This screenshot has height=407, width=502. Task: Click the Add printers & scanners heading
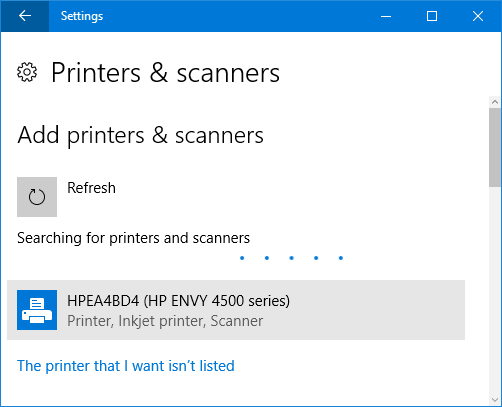(x=141, y=135)
